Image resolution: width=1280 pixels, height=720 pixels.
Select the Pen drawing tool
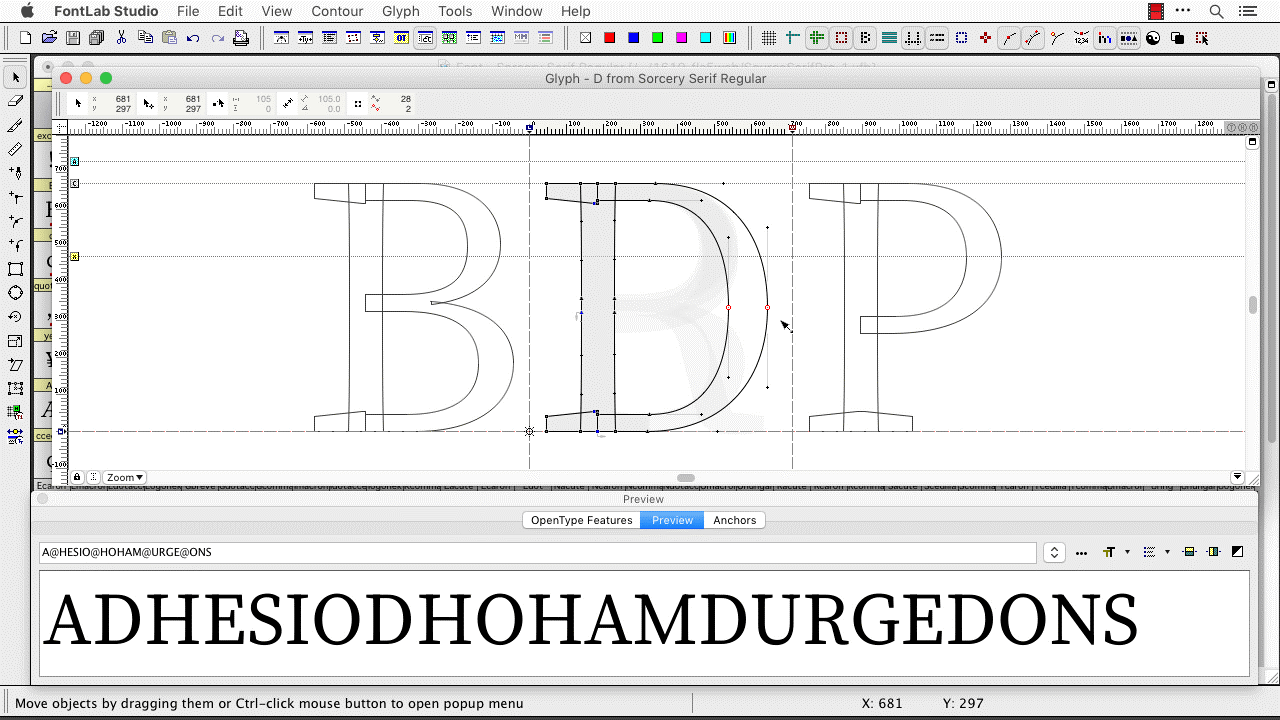[14, 174]
